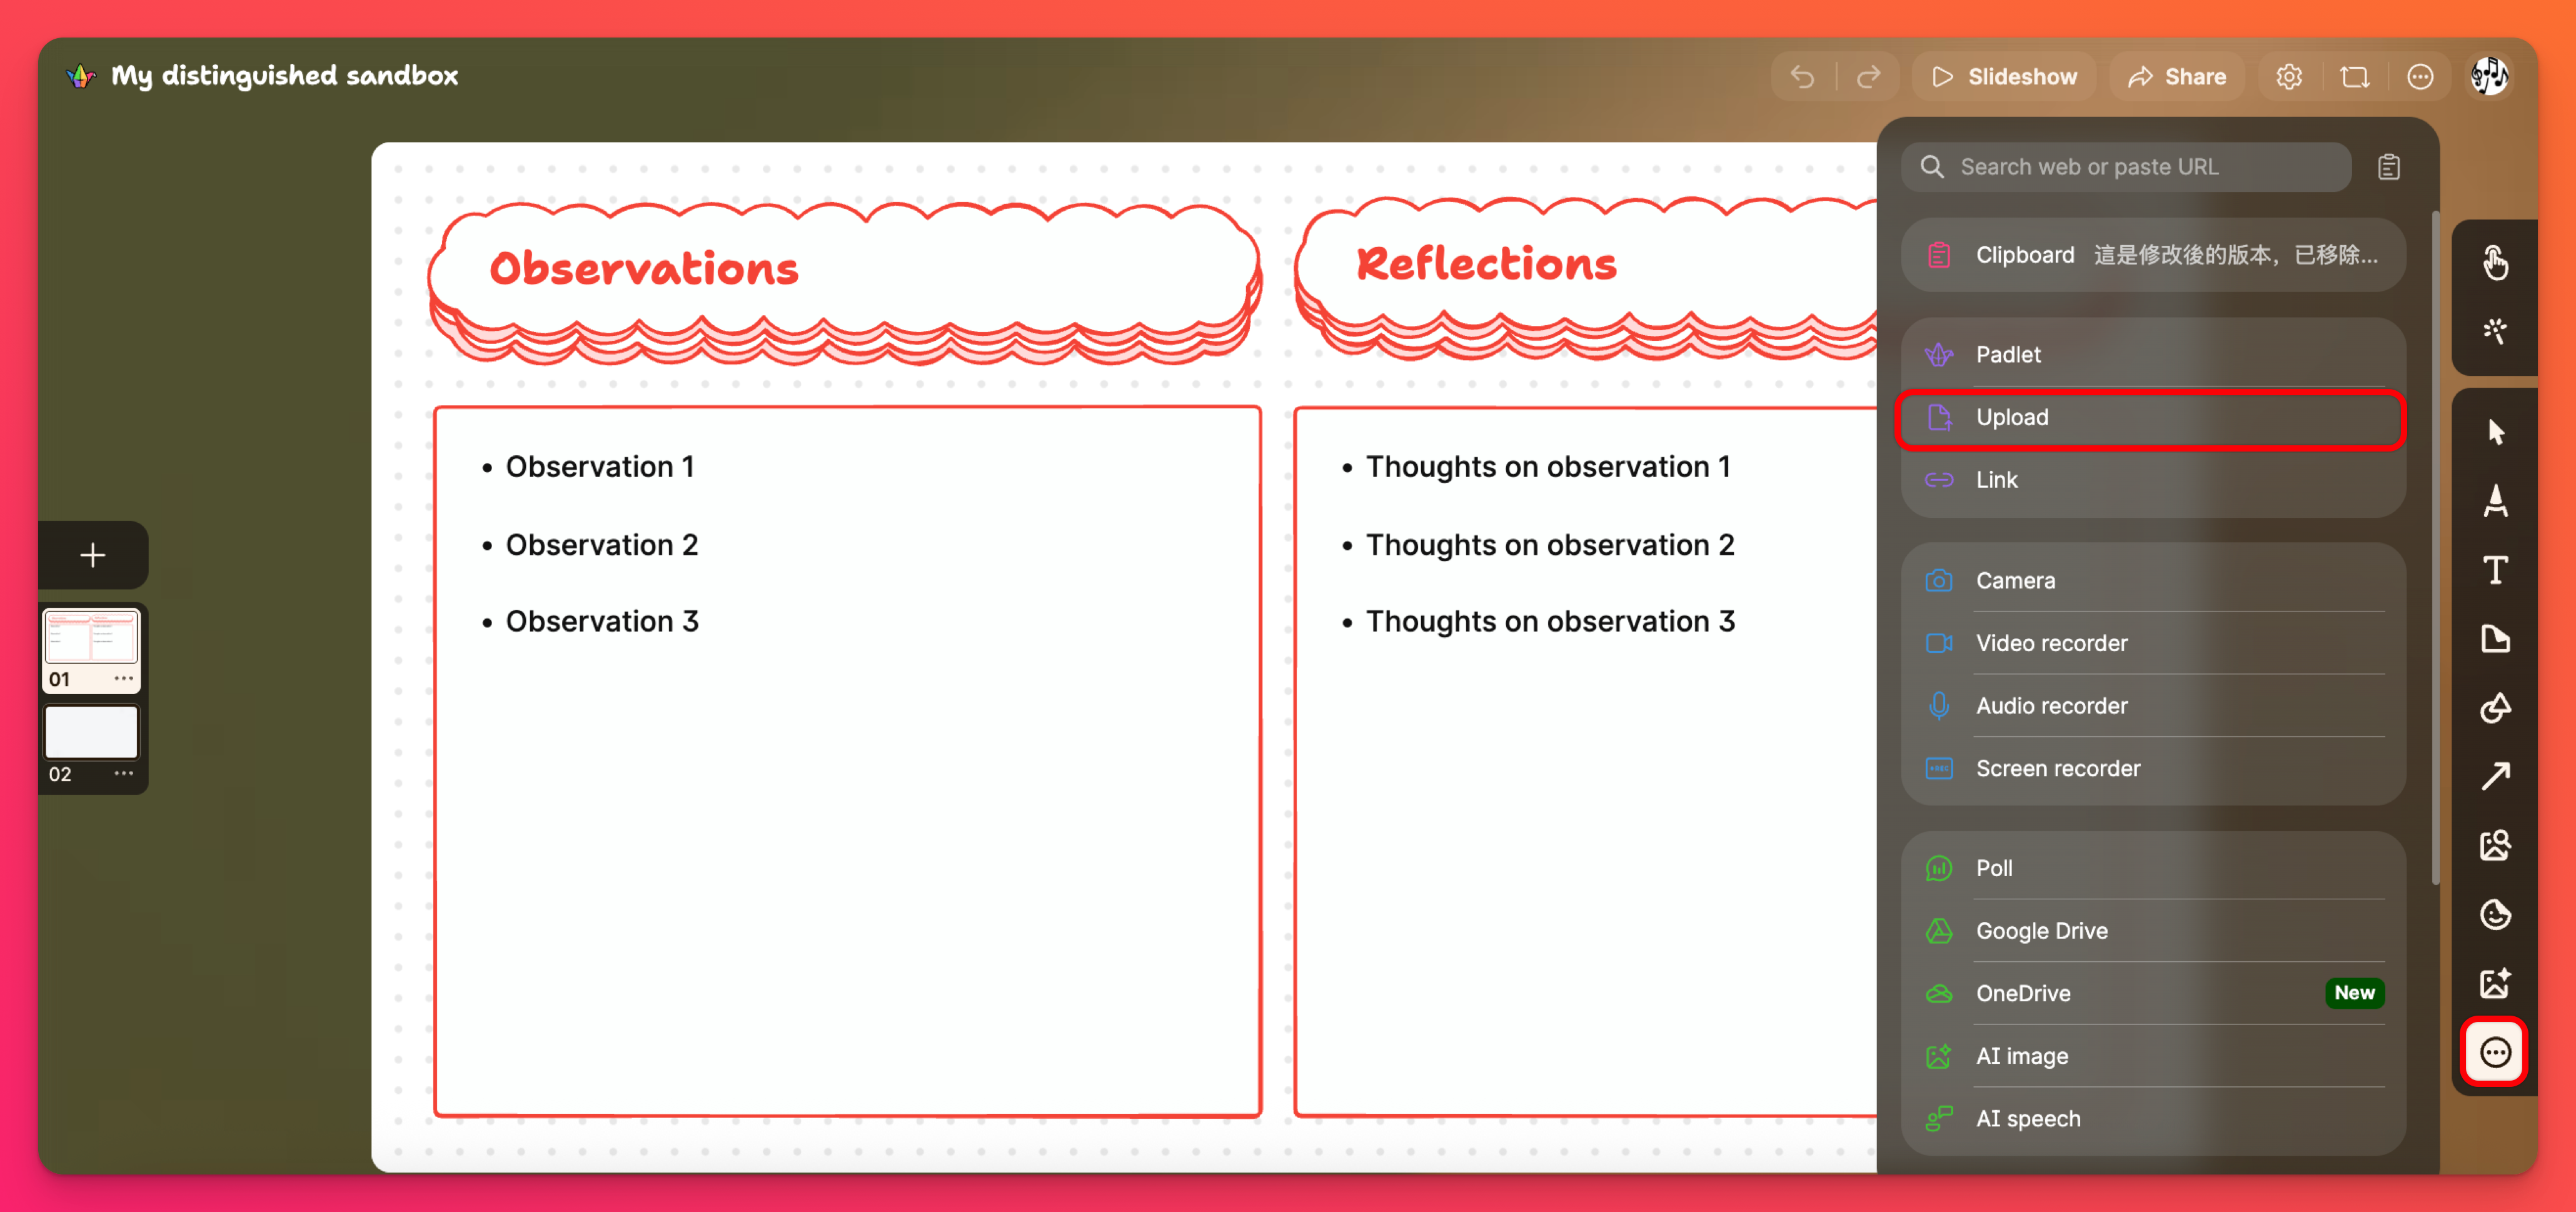Open slide 02 options menu
Image resolution: width=2576 pixels, height=1212 pixels.
tap(123, 773)
